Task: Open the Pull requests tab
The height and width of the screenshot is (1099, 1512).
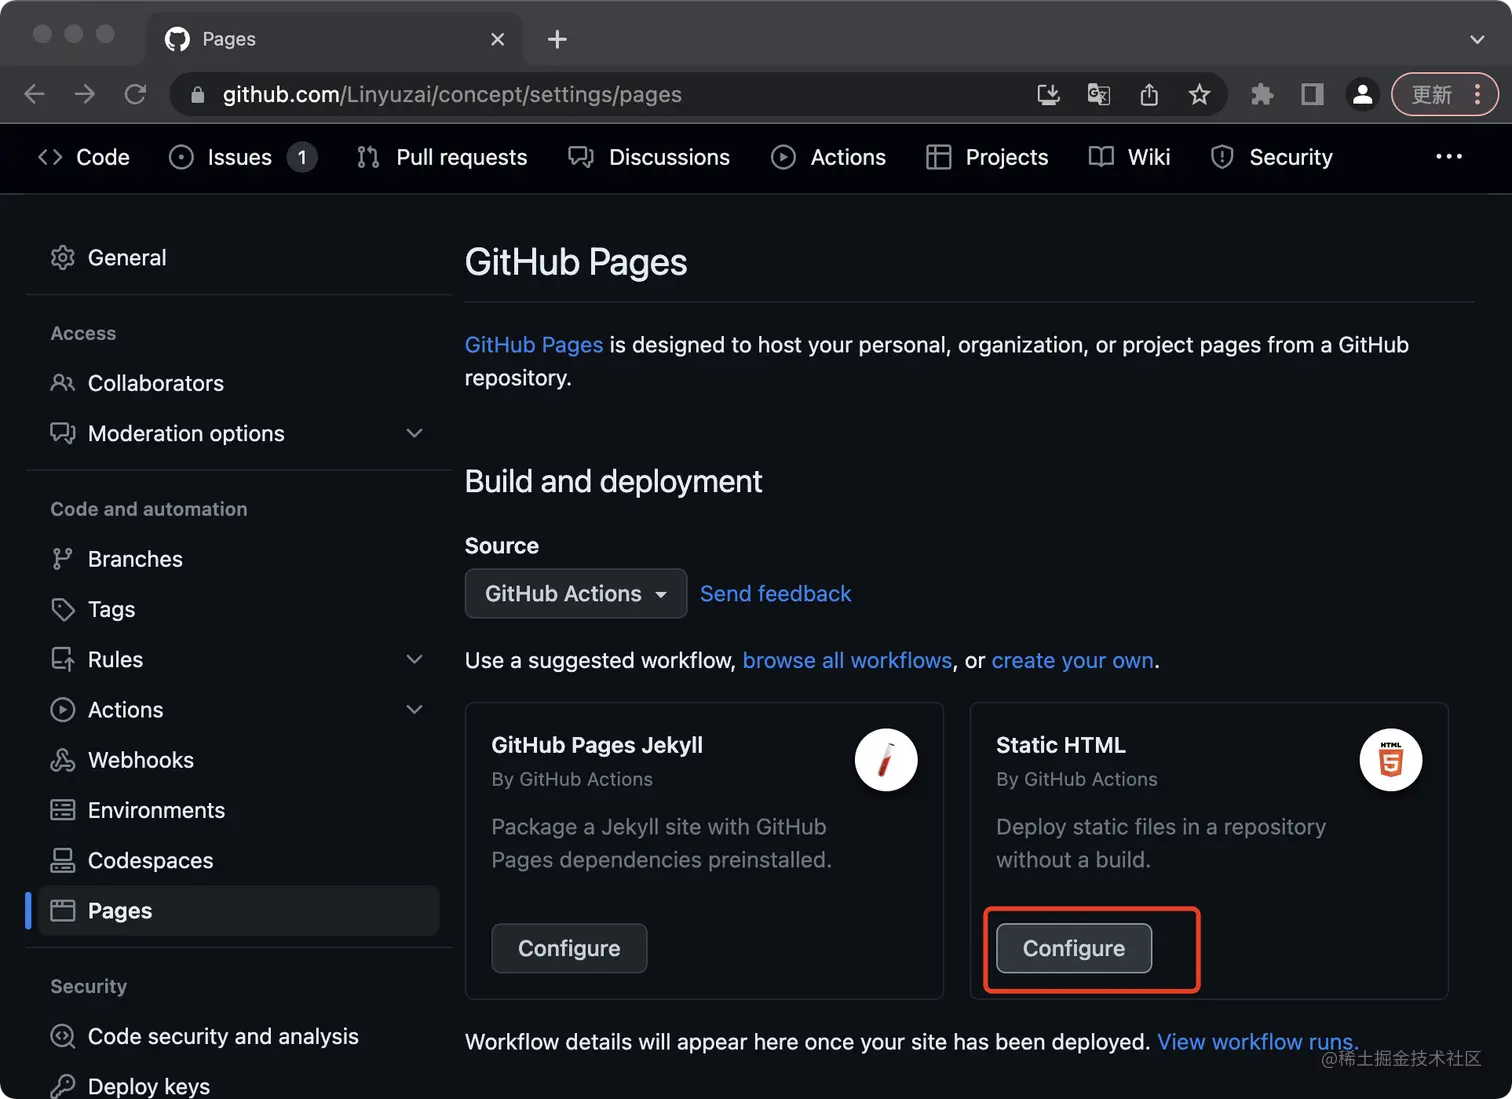Action: (x=441, y=157)
